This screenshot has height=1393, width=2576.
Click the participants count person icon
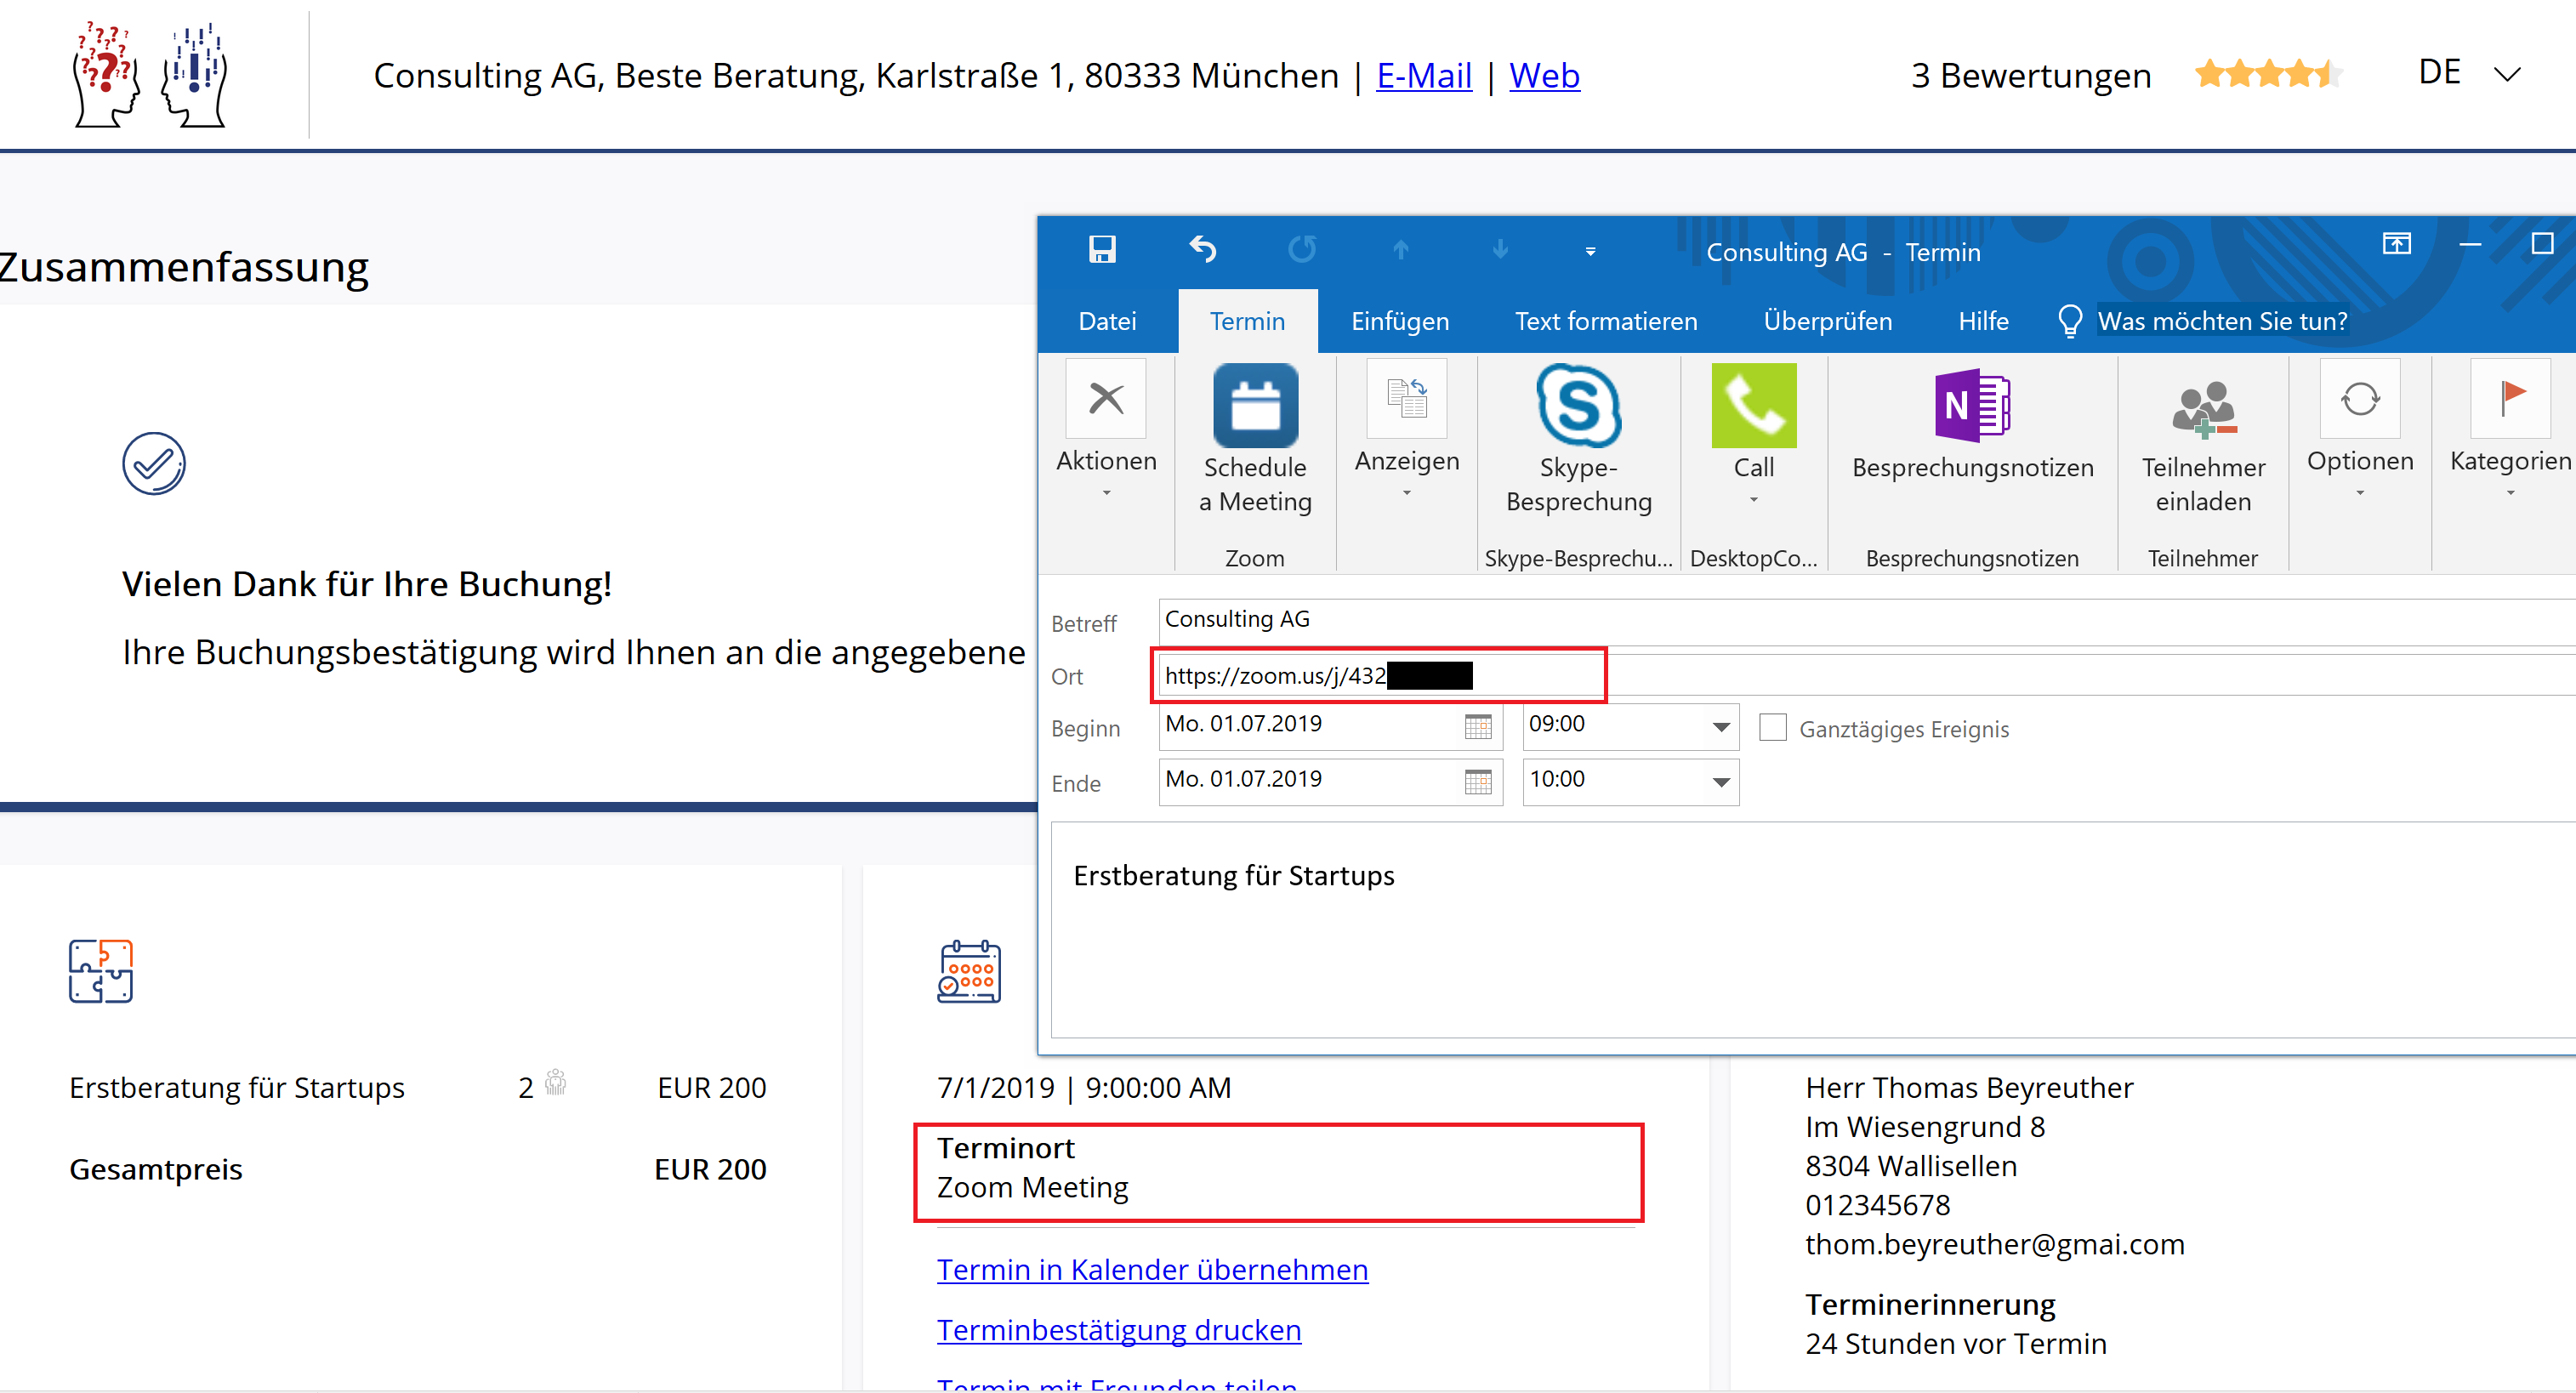tap(555, 1083)
